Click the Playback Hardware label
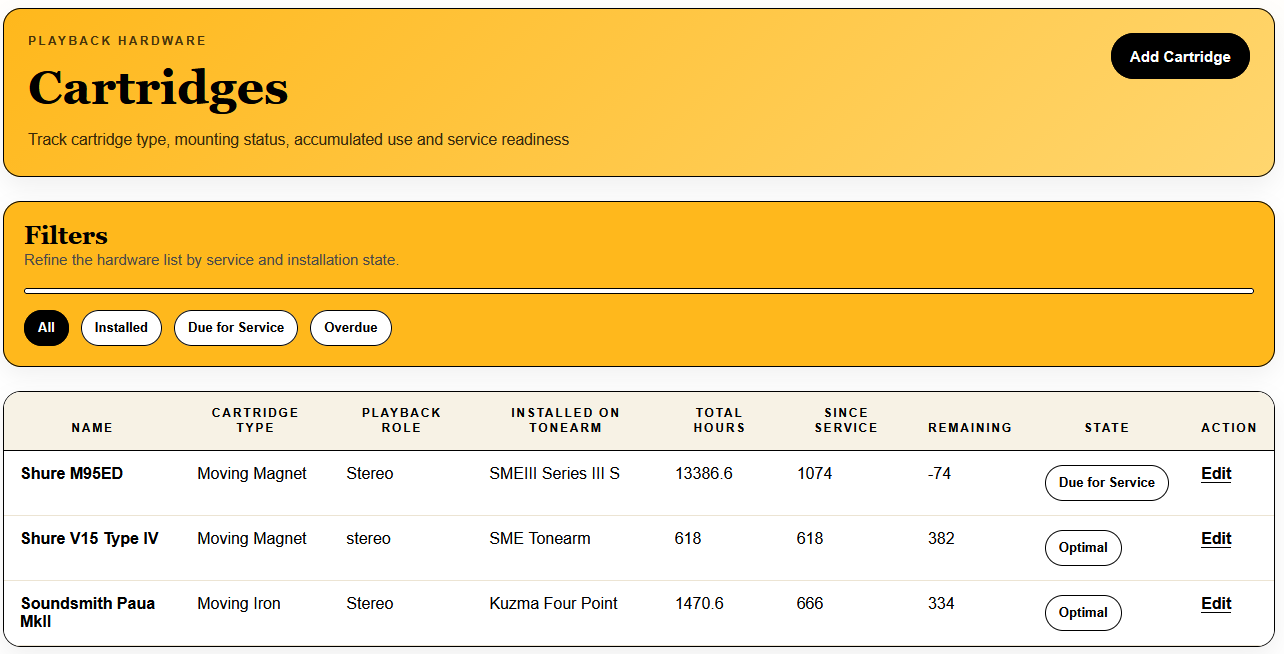Image resolution: width=1284 pixels, height=654 pixels. coord(117,41)
